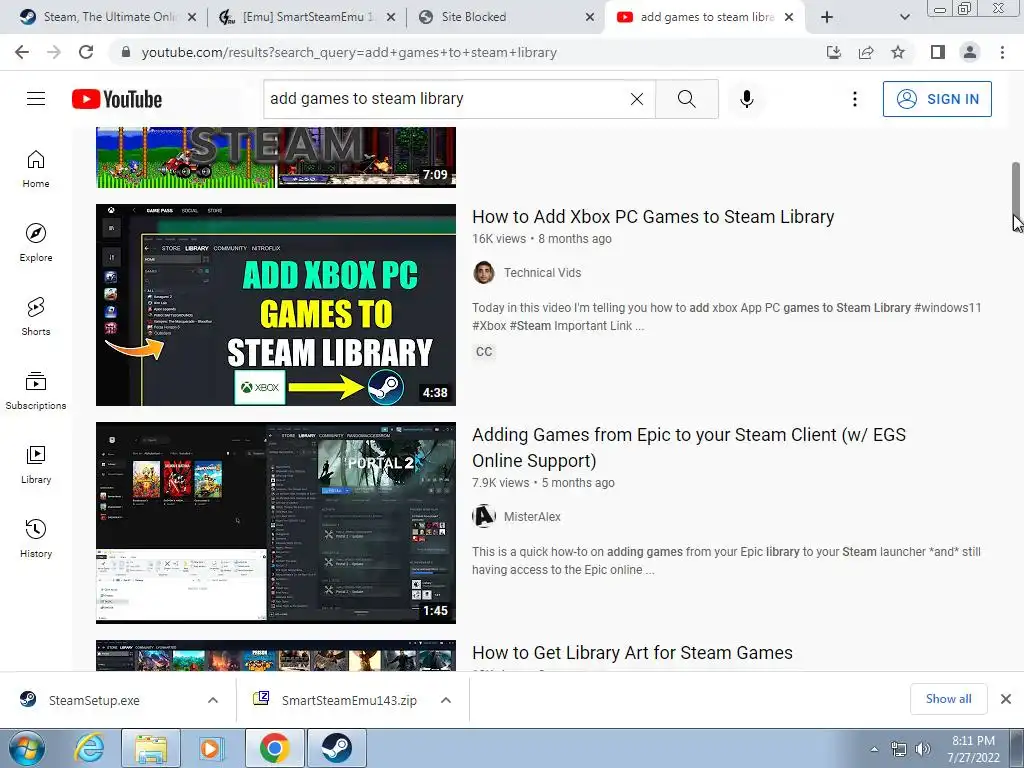Open the YouTube hamburger guide menu
Screen dimensions: 1024x768
36,99
